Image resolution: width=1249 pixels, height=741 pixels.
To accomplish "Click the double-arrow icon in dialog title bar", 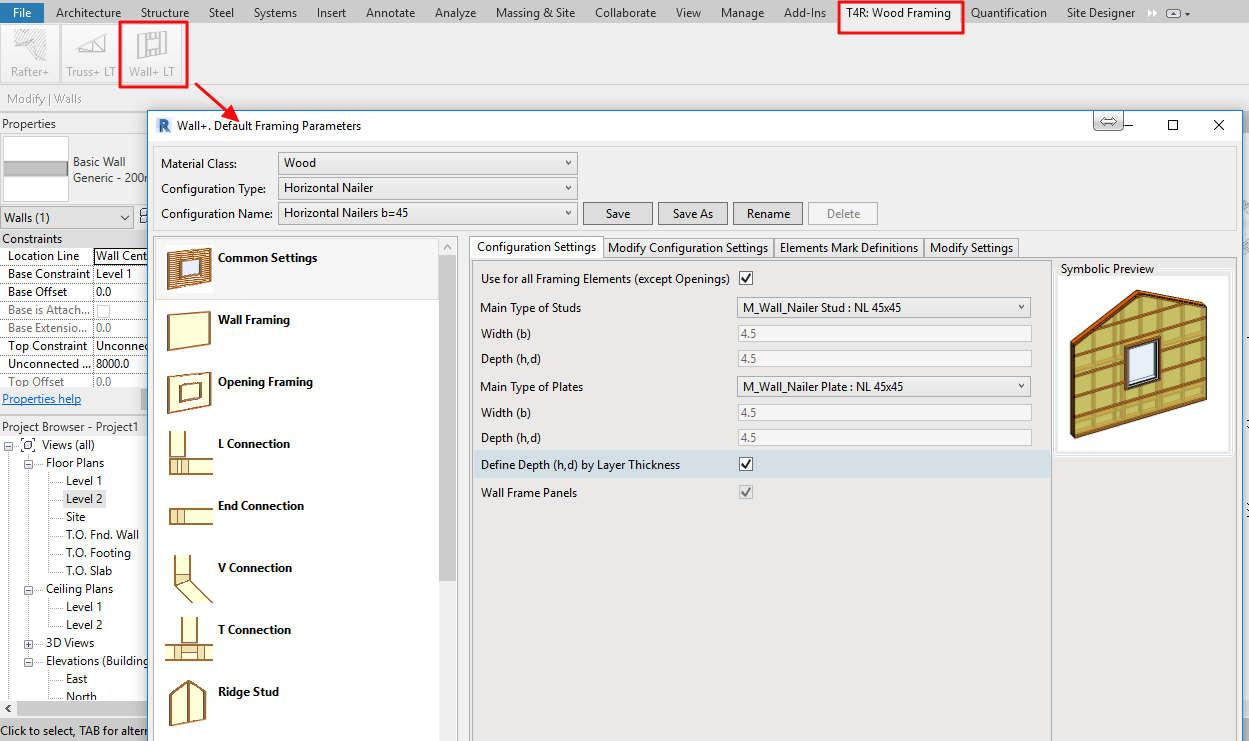I will click(x=1108, y=121).
